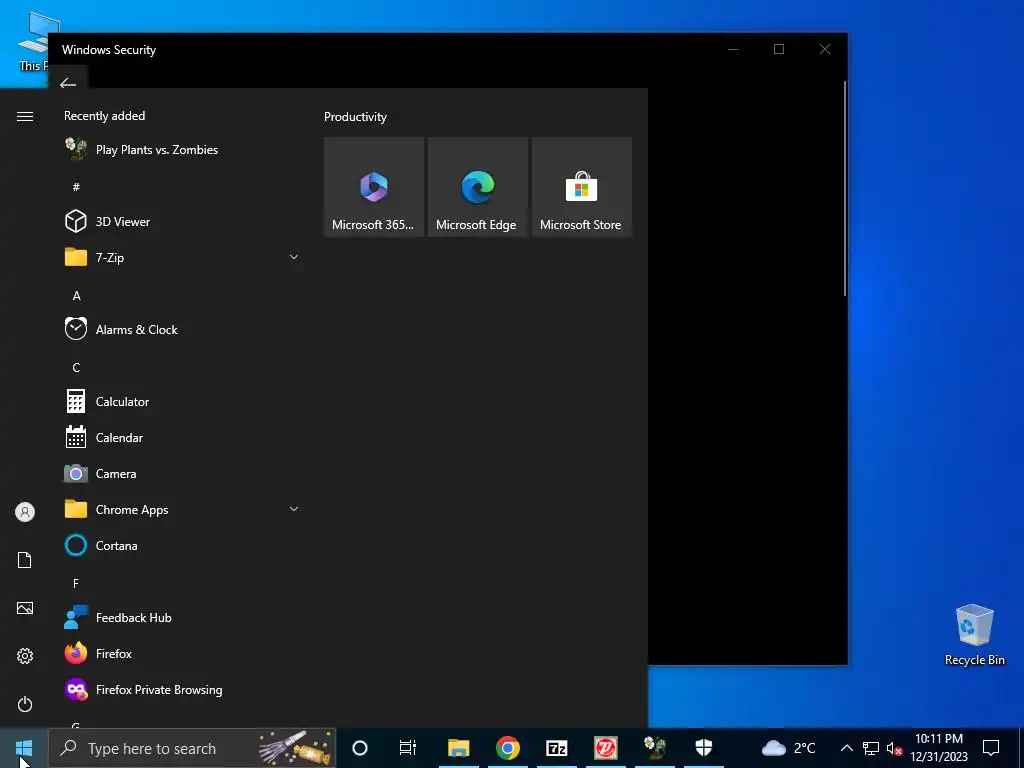Open Alarms & Clock
This screenshot has height=768, width=1024.
[182, 330]
